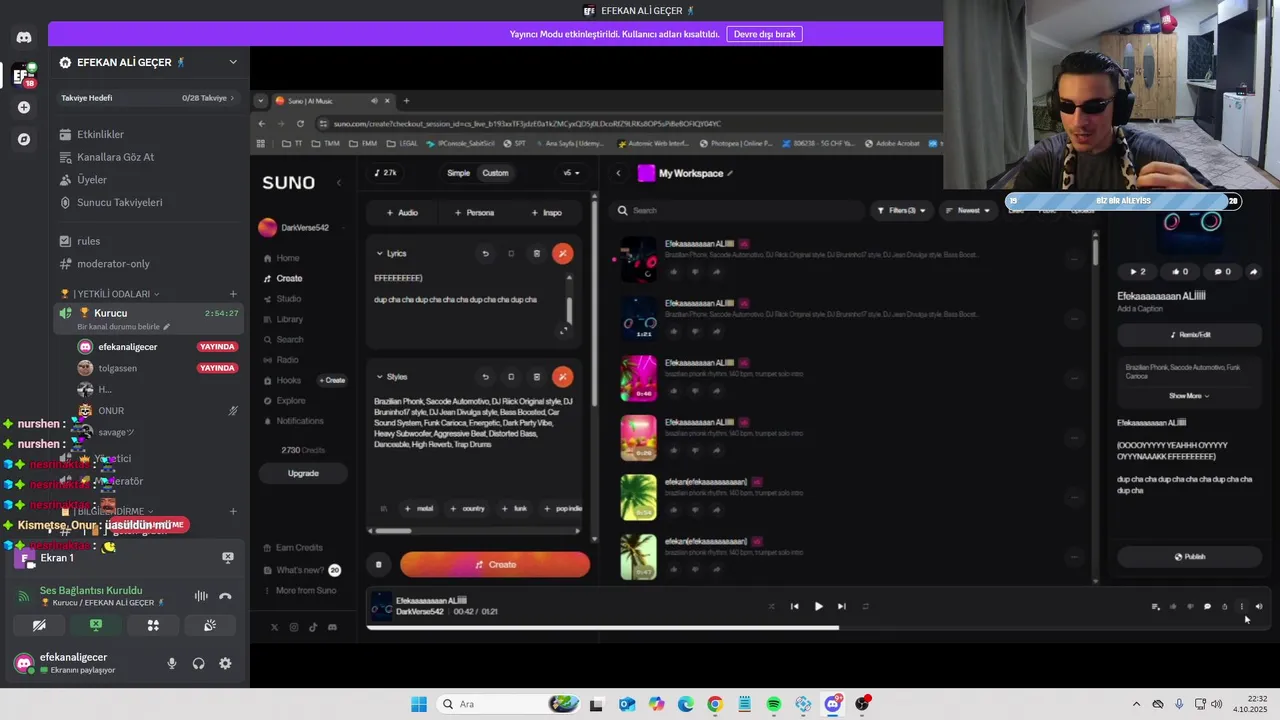Click the play button in player
The image size is (1280, 720).
tap(818, 606)
